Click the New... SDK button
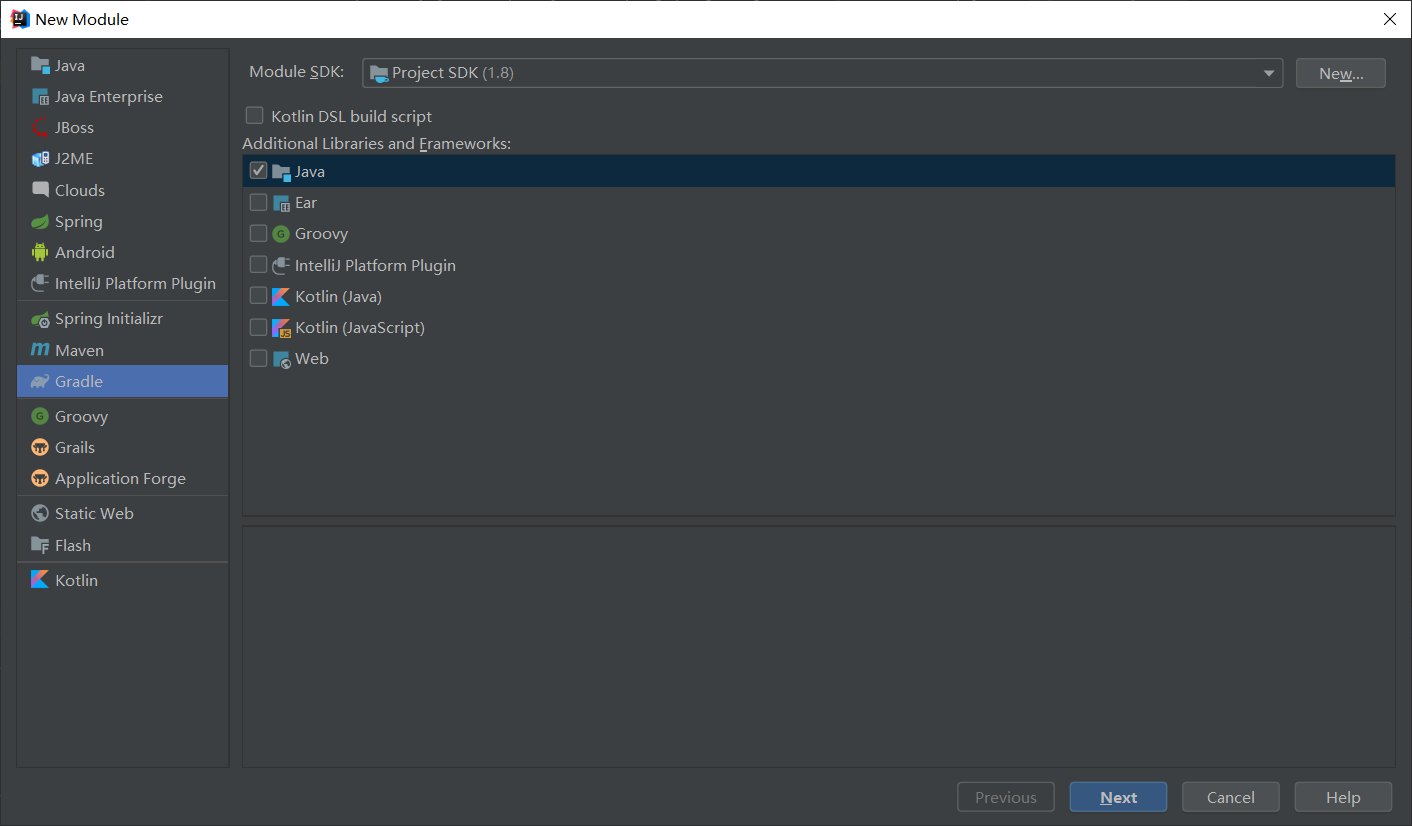Screen dimensions: 1412x826 1341,73
